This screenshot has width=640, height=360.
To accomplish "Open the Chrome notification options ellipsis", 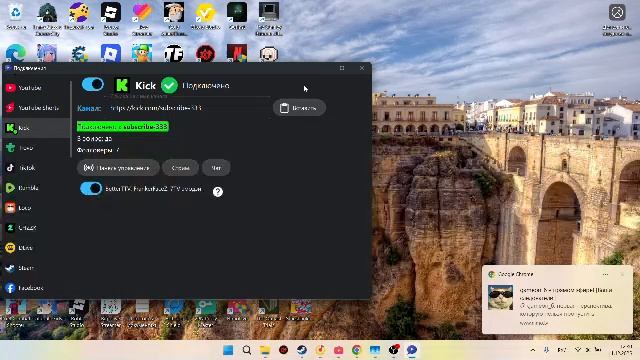I will click(606, 274).
